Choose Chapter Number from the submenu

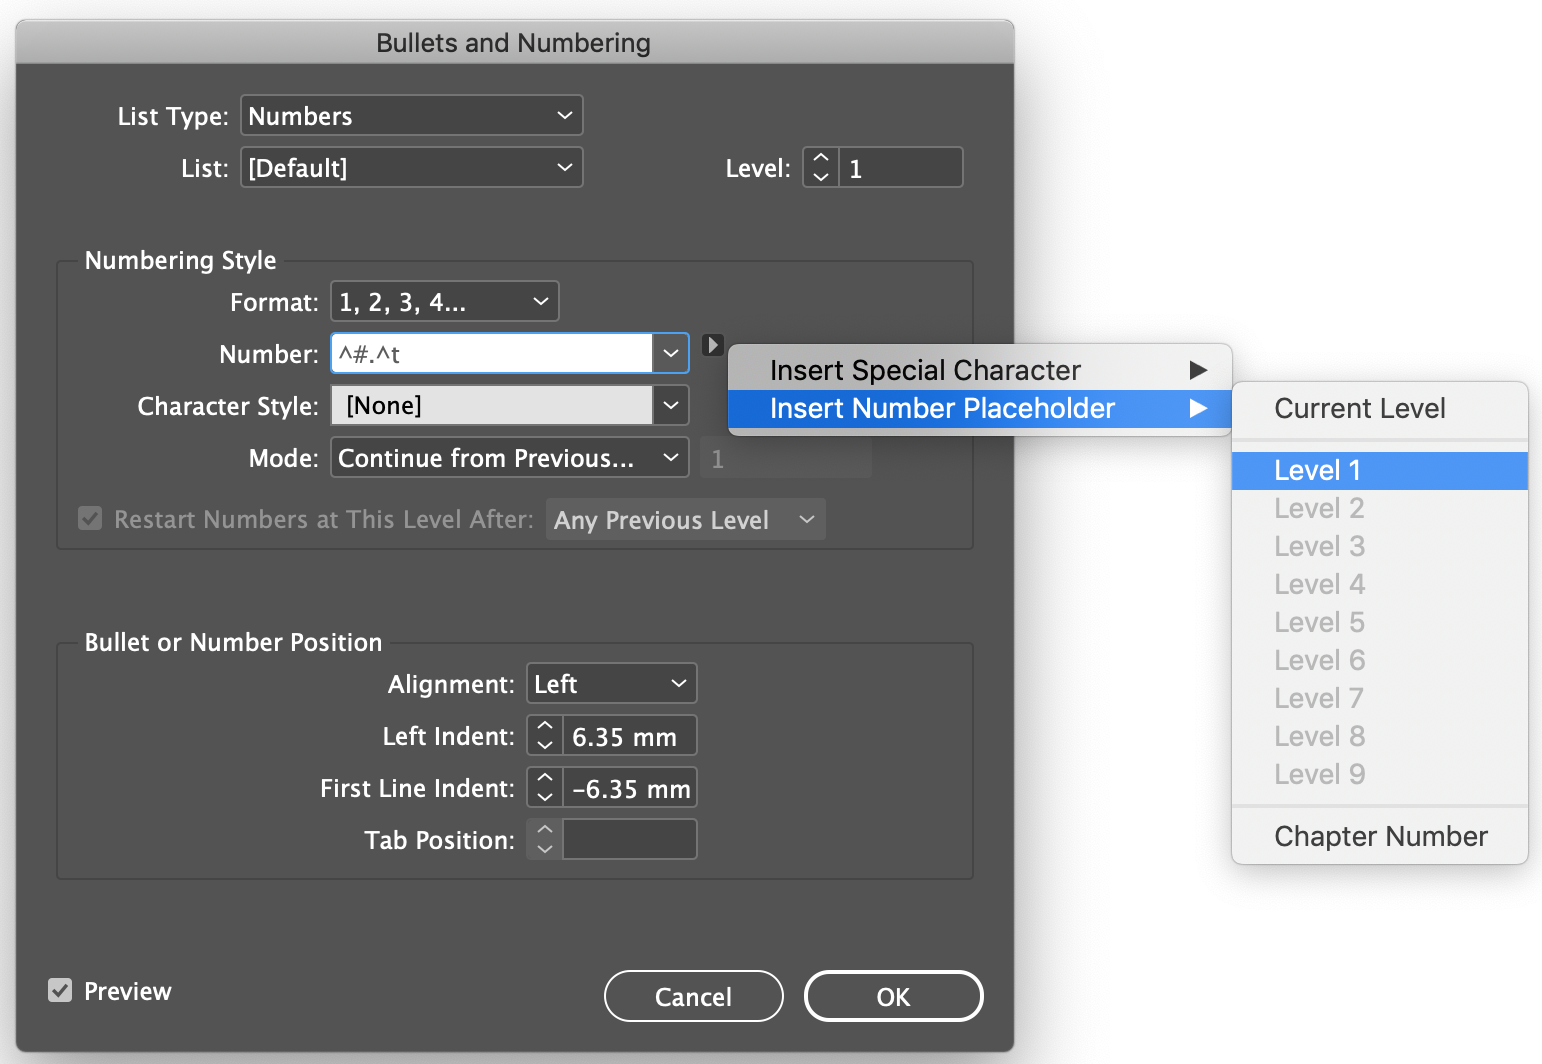1380,837
